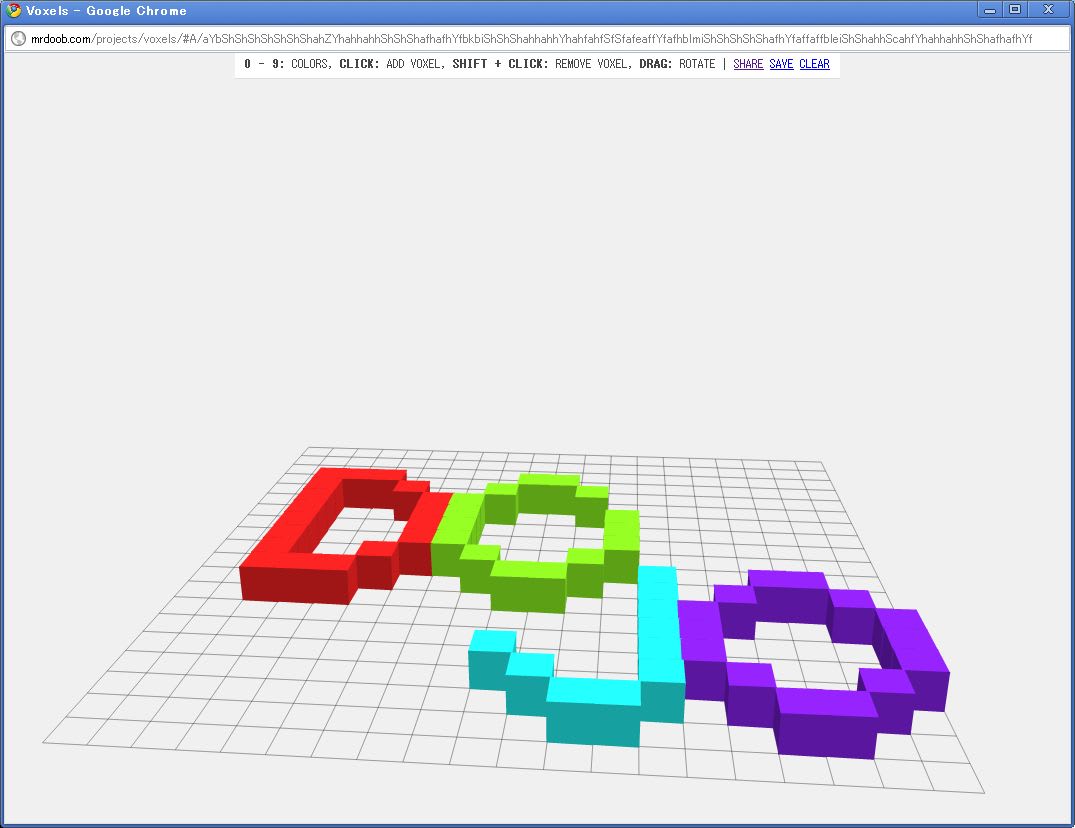This screenshot has width=1075, height=828.
Task: Click the globe icon in address bar
Action: point(17,39)
